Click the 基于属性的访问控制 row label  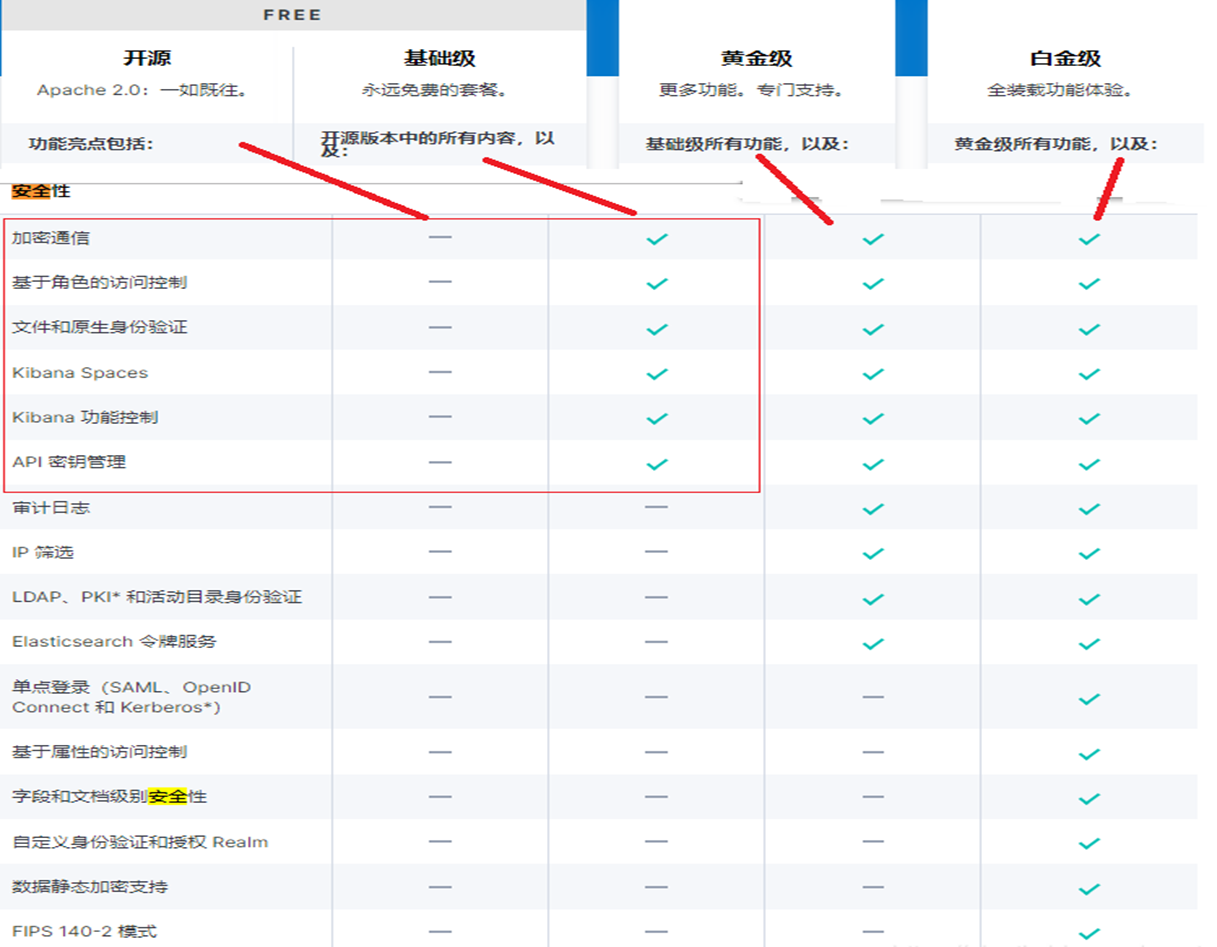click(x=99, y=752)
